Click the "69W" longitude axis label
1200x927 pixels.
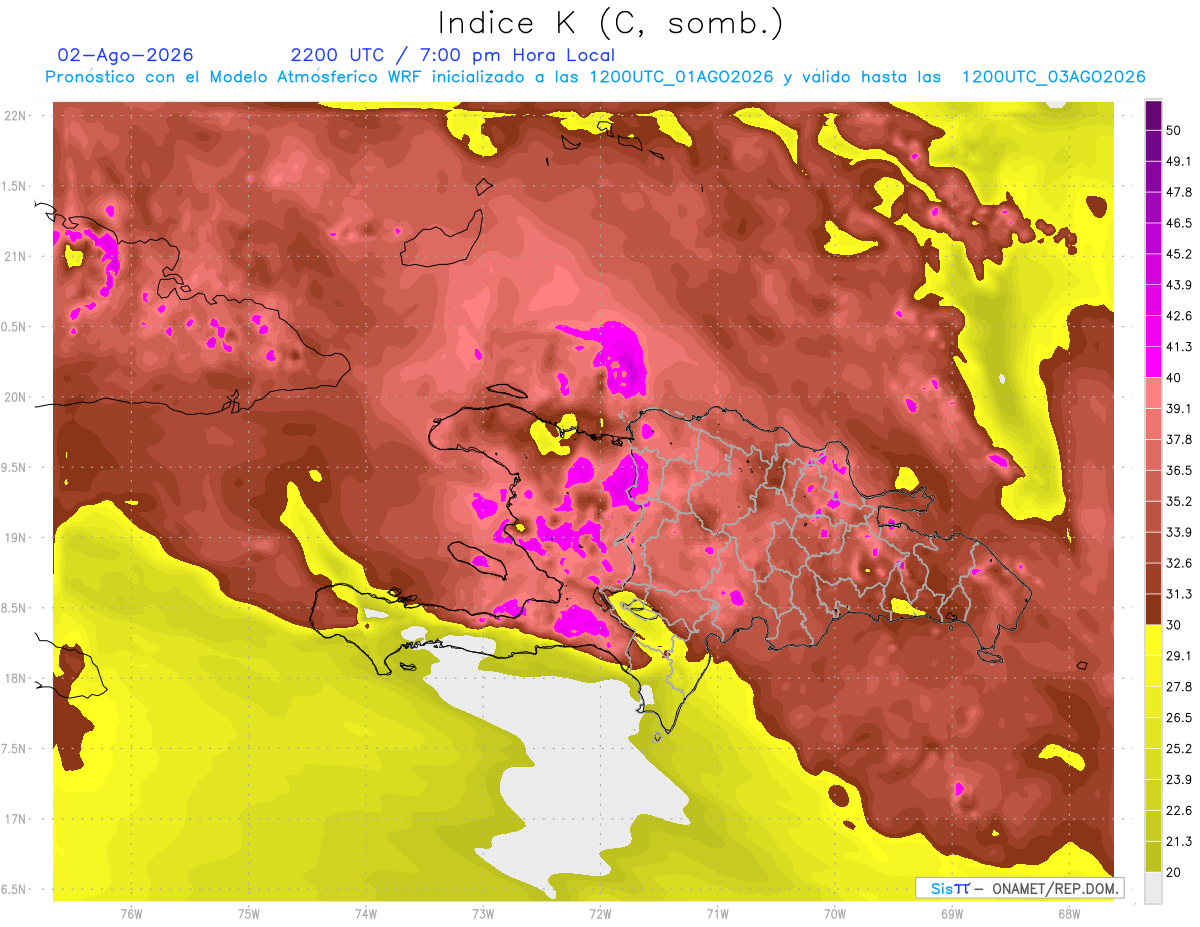tap(952, 914)
